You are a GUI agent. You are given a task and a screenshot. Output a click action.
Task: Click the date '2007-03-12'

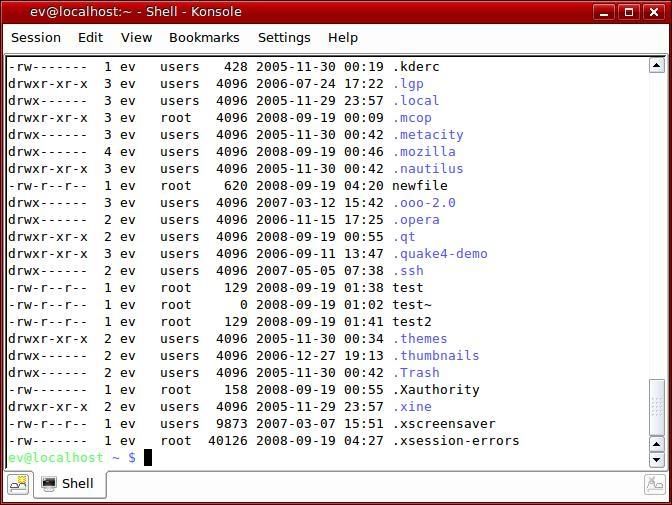pyautogui.click(x=296, y=203)
